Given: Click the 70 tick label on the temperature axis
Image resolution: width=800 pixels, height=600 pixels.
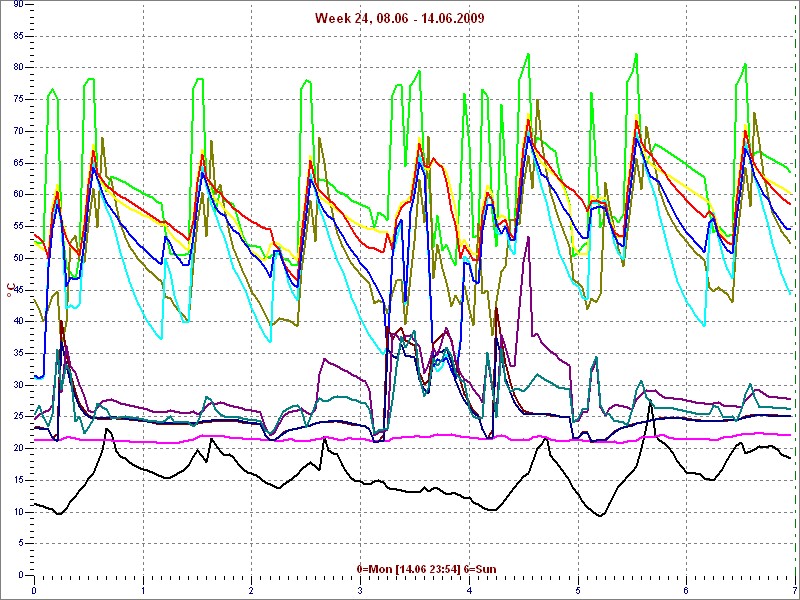Looking at the screenshot, I should pyautogui.click(x=18, y=131).
